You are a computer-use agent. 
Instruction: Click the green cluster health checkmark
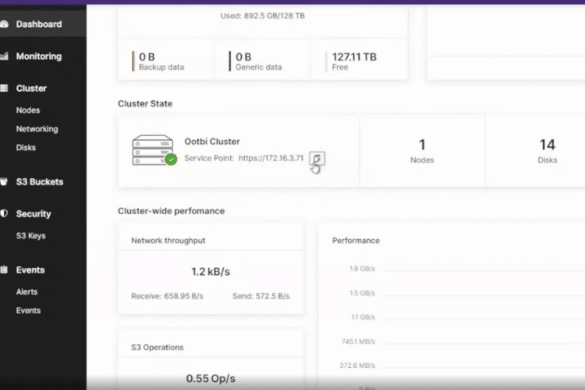point(171,159)
